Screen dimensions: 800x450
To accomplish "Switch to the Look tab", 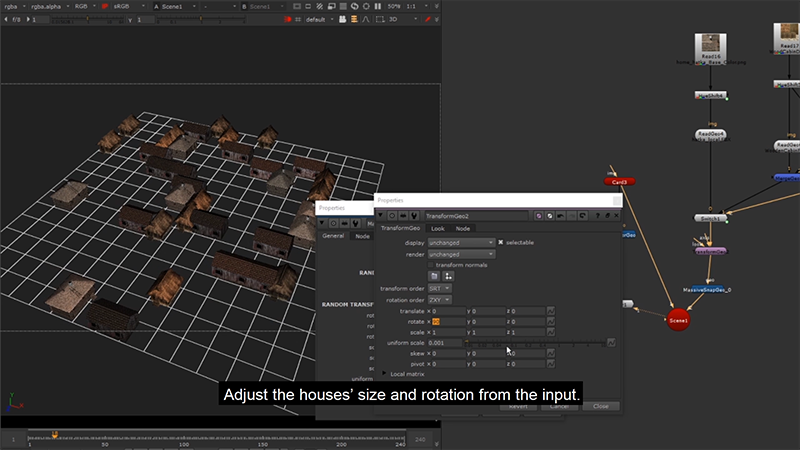I will [438, 229].
